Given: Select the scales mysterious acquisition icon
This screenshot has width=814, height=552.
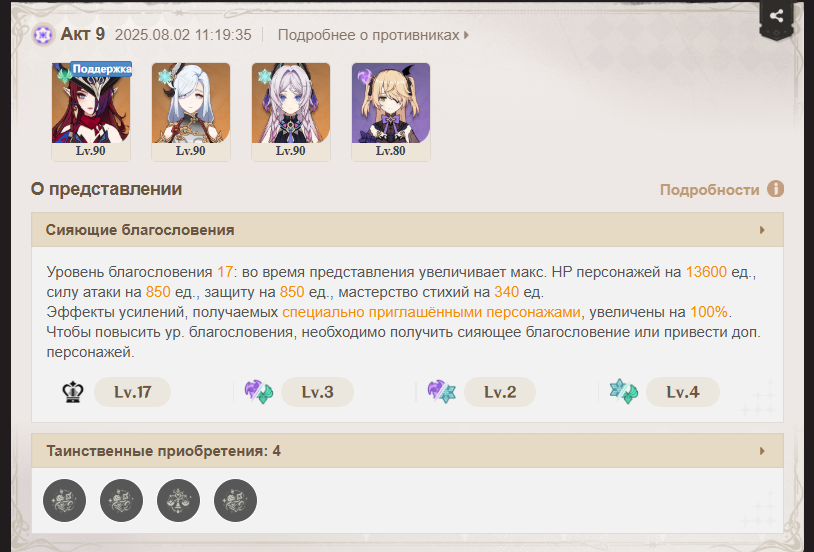Looking at the screenshot, I should pyautogui.click(x=178, y=500).
